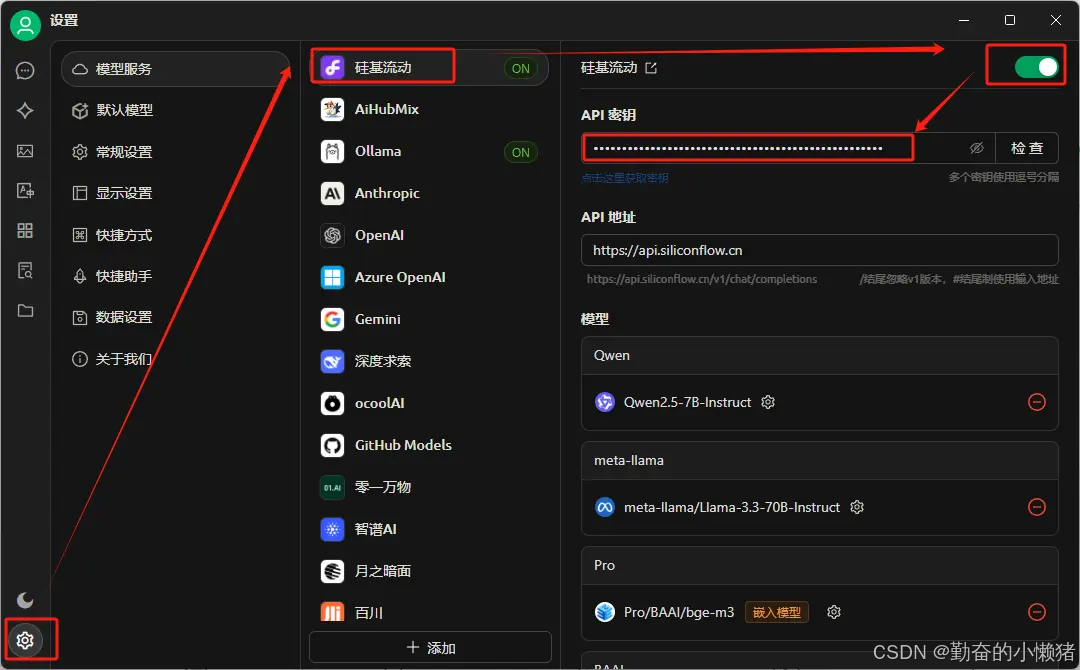Select 默认模型 settings section
The width and height of the screenshot is (1080, 670).
click(176, 110)
